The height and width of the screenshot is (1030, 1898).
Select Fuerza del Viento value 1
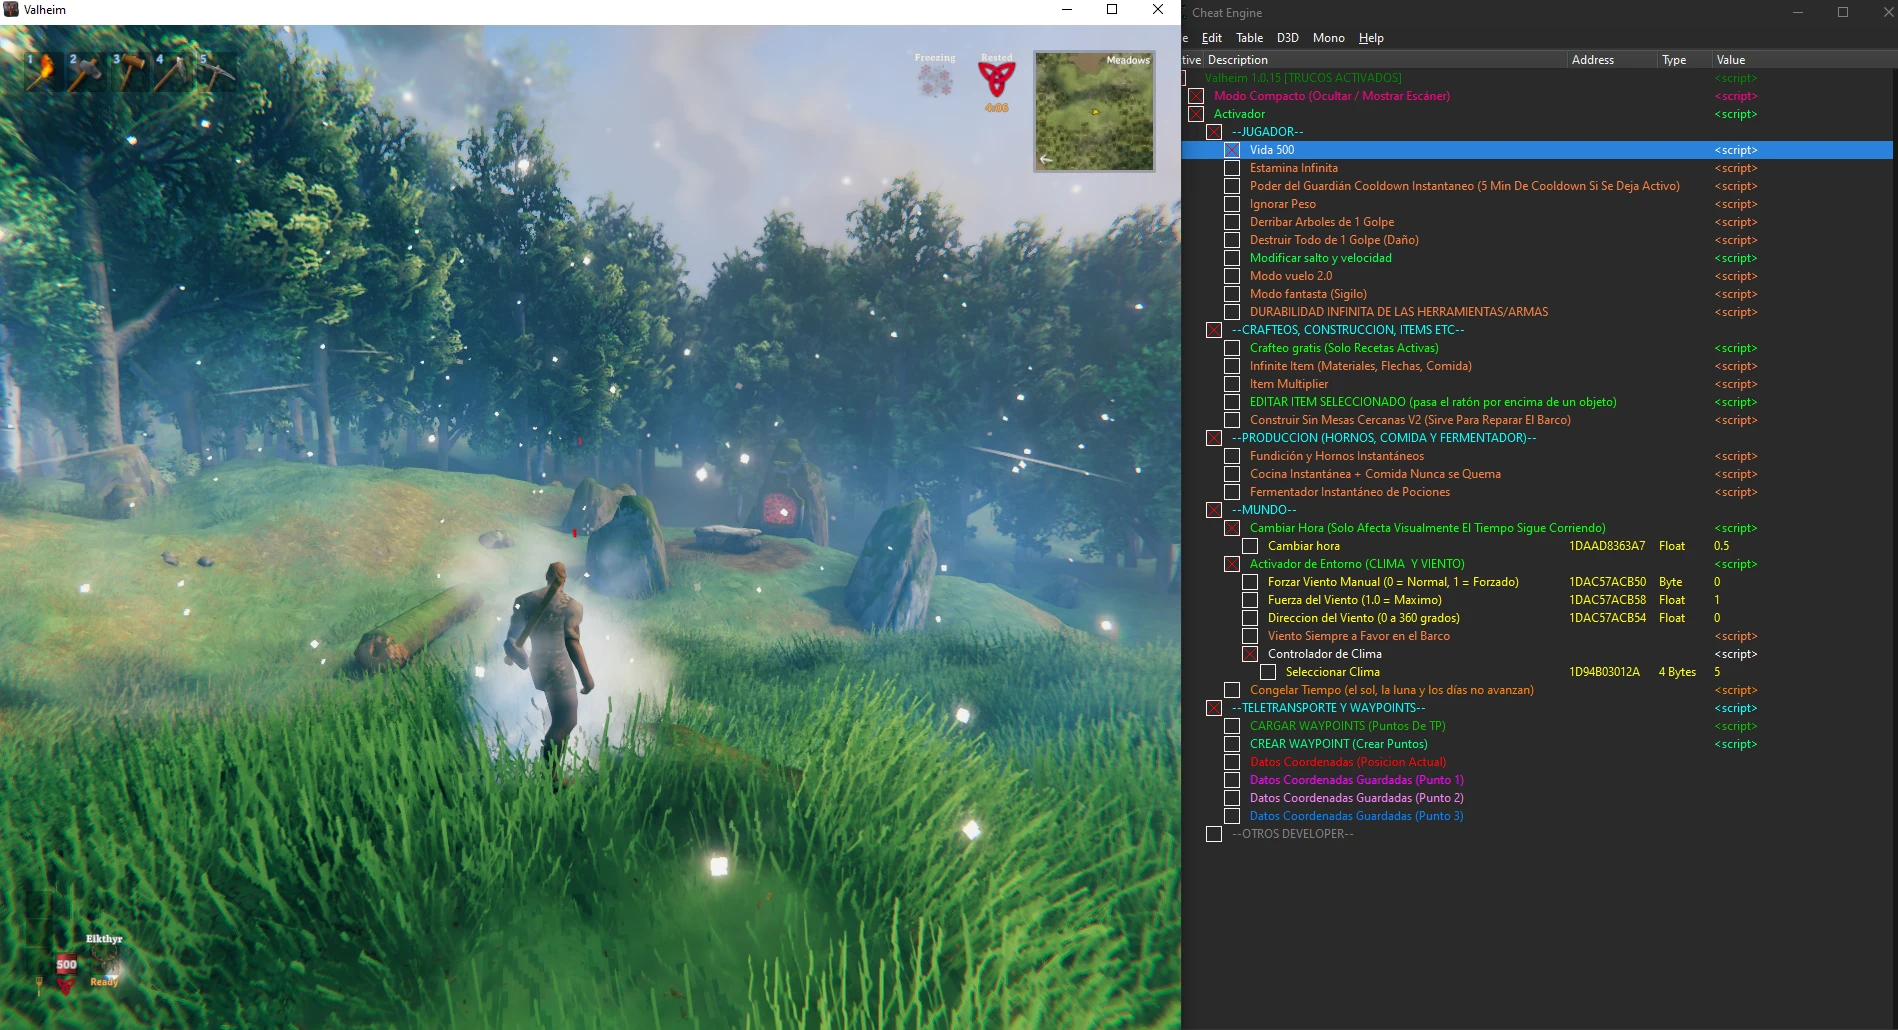coord(1717,600)
